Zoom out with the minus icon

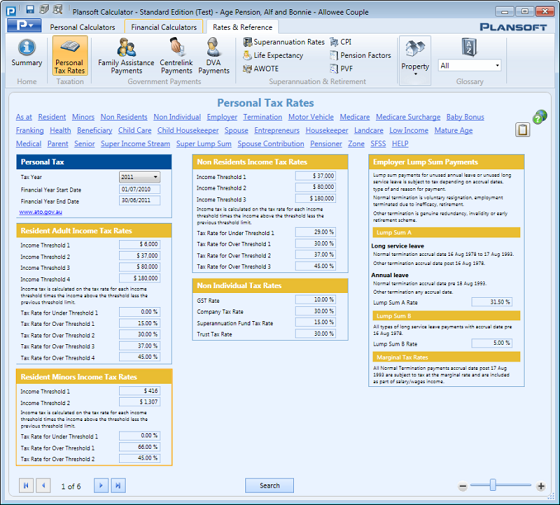click(x=463, y=486)
